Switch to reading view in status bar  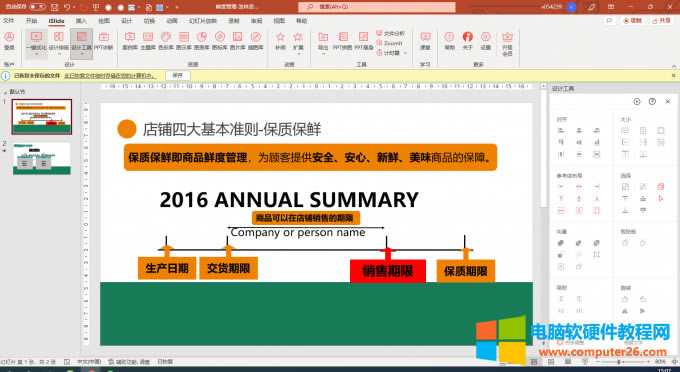point(568,361)
